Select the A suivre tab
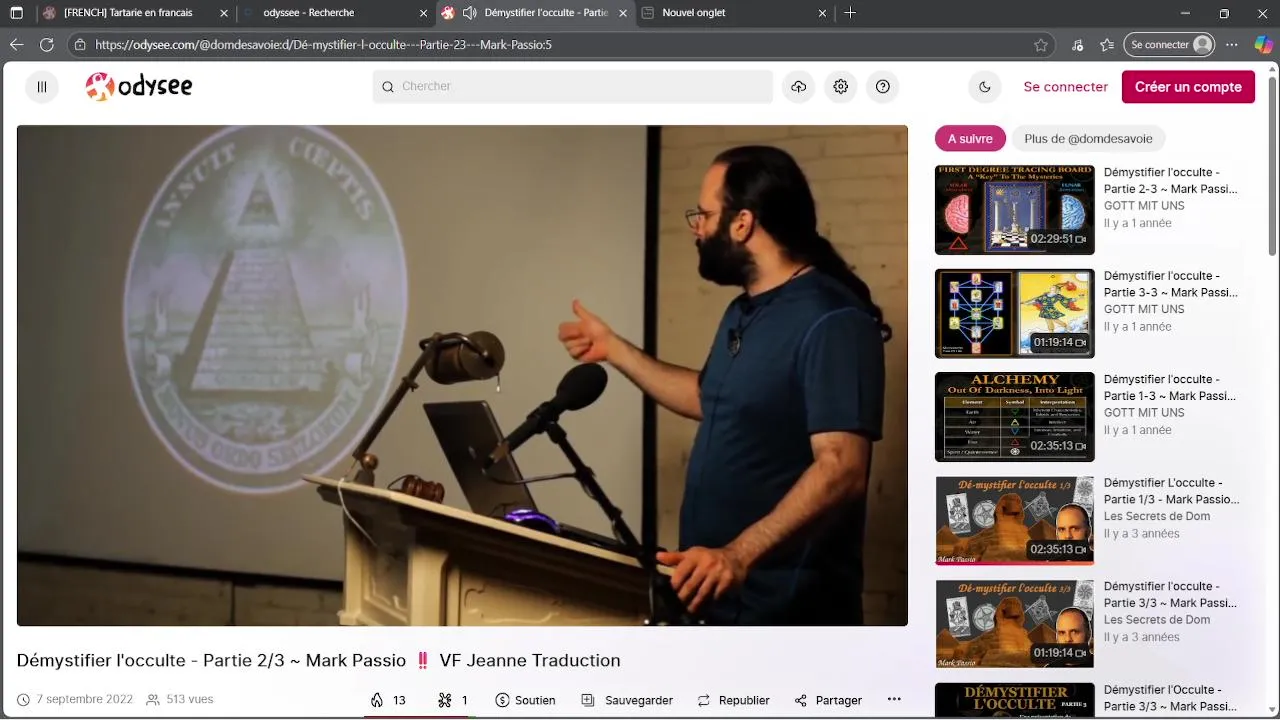Image resolution: width=1280 pixels, height=720 pixels. pyautogui.click(x=970, y=139)
